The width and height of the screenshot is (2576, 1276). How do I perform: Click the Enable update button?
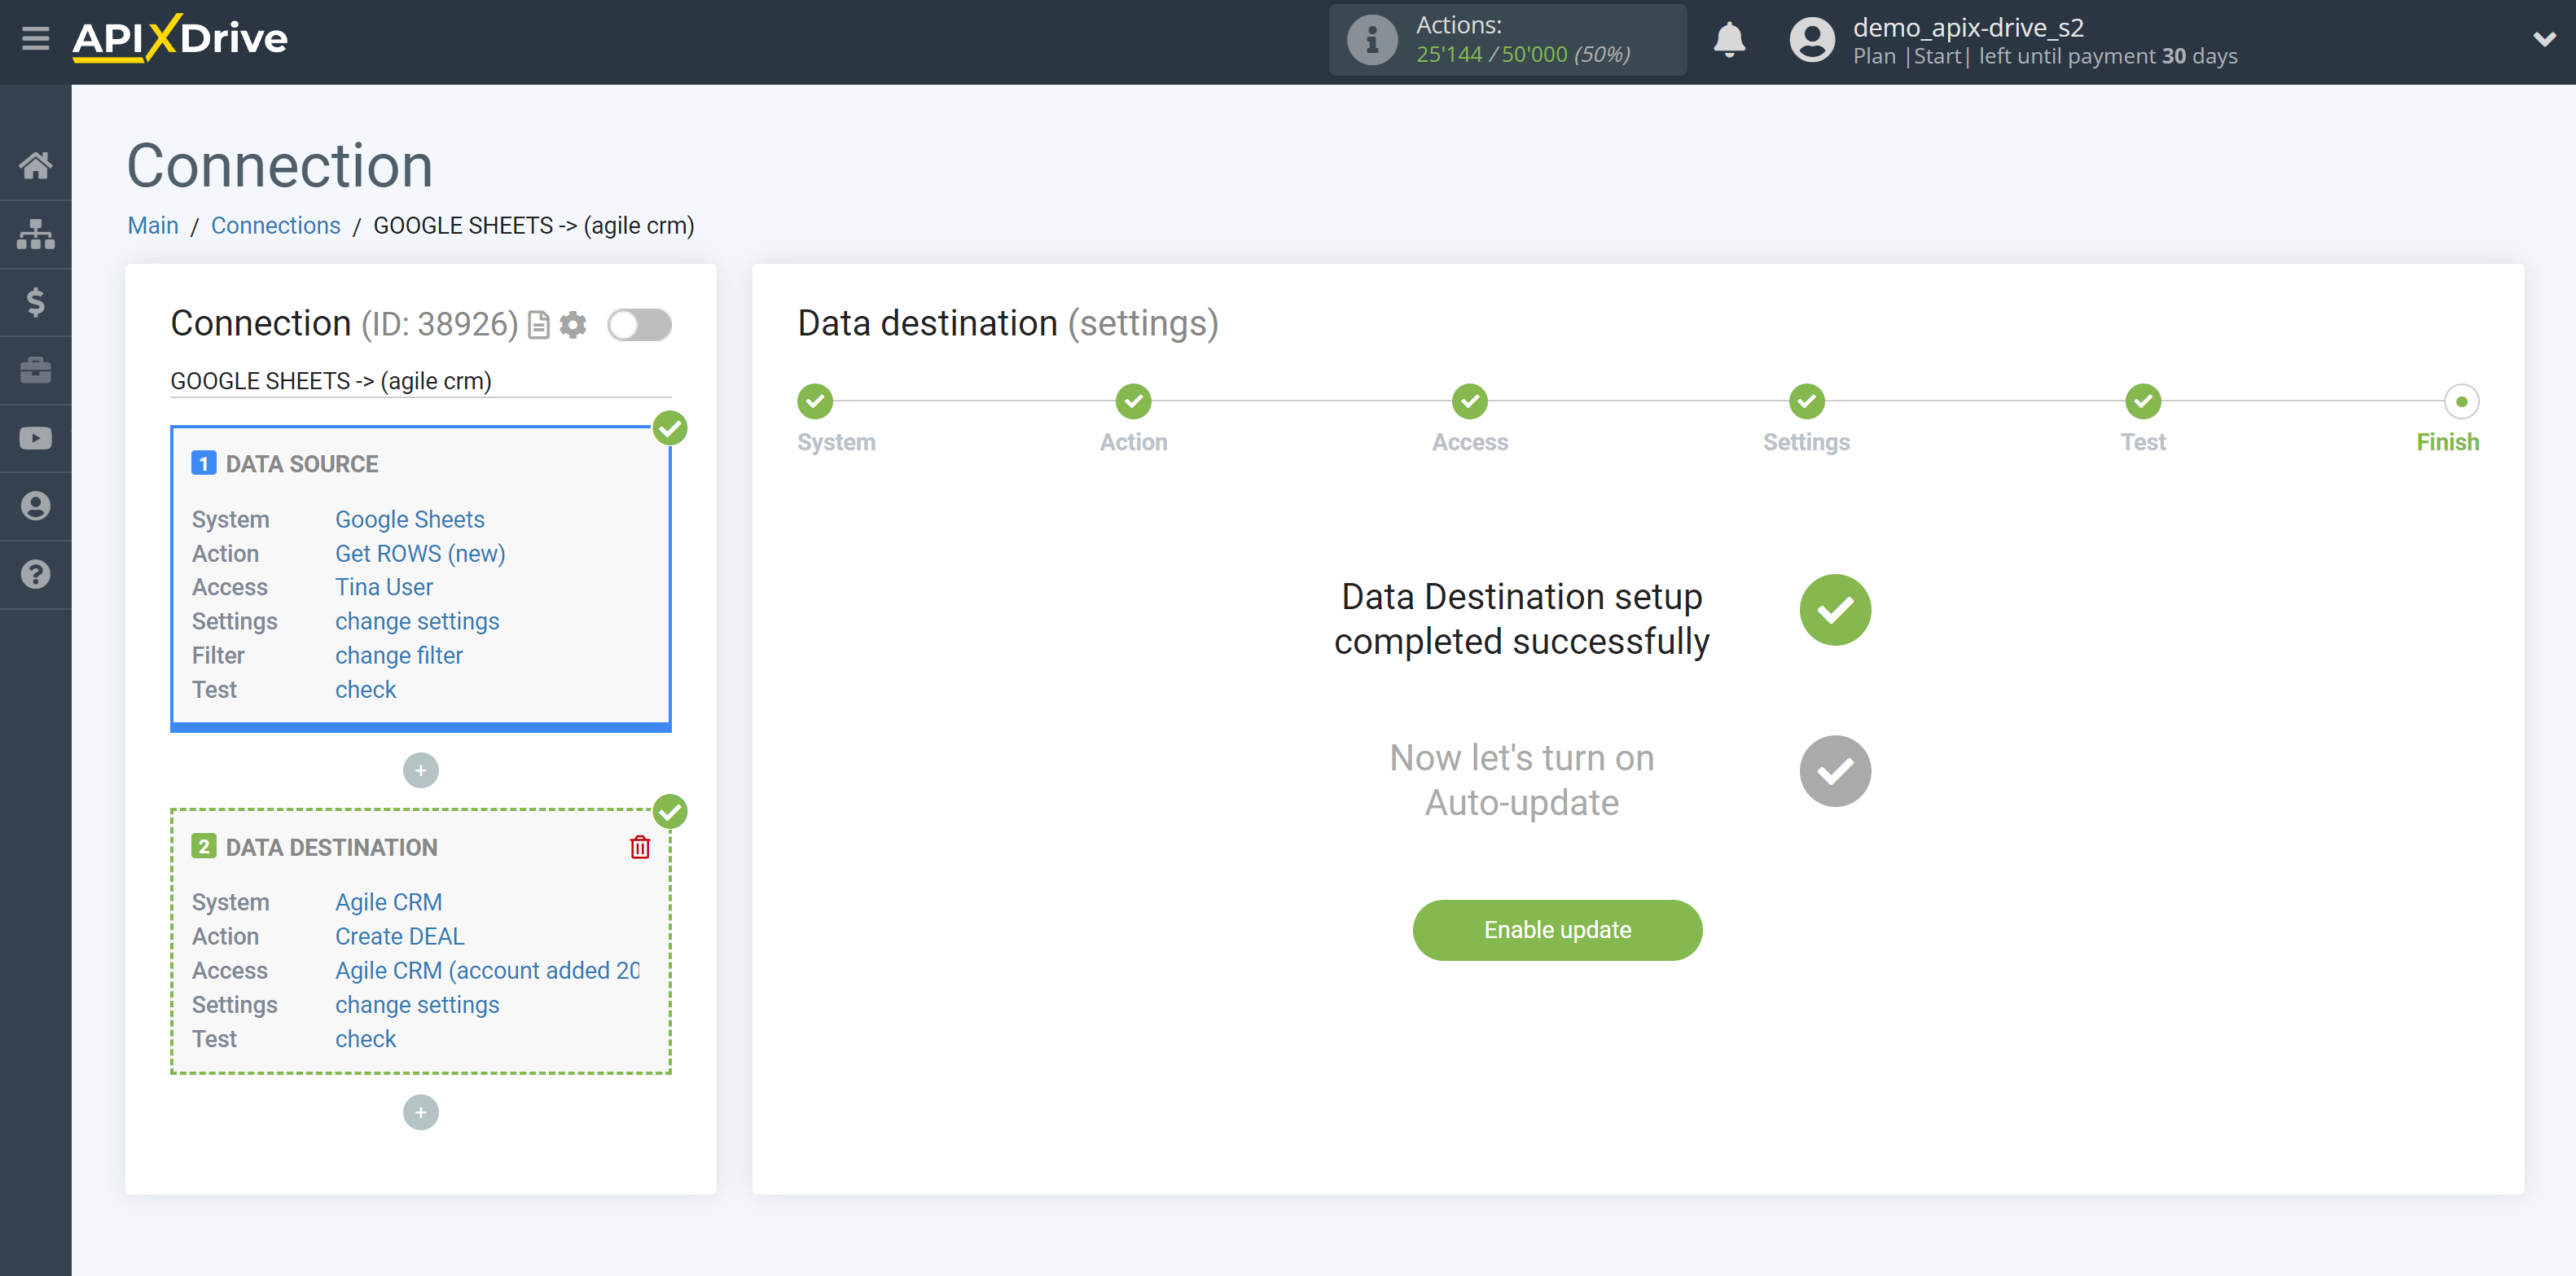(x=1557, y=929)
